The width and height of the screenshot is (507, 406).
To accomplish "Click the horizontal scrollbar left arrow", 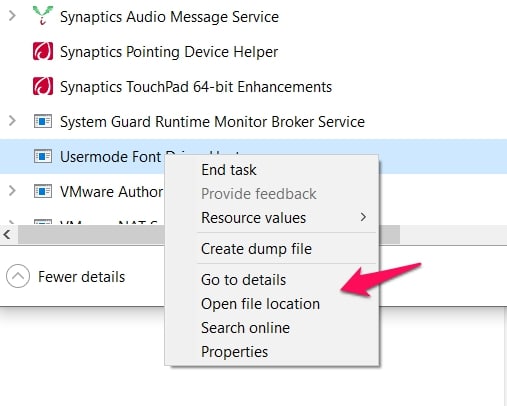I will (7, 234).
